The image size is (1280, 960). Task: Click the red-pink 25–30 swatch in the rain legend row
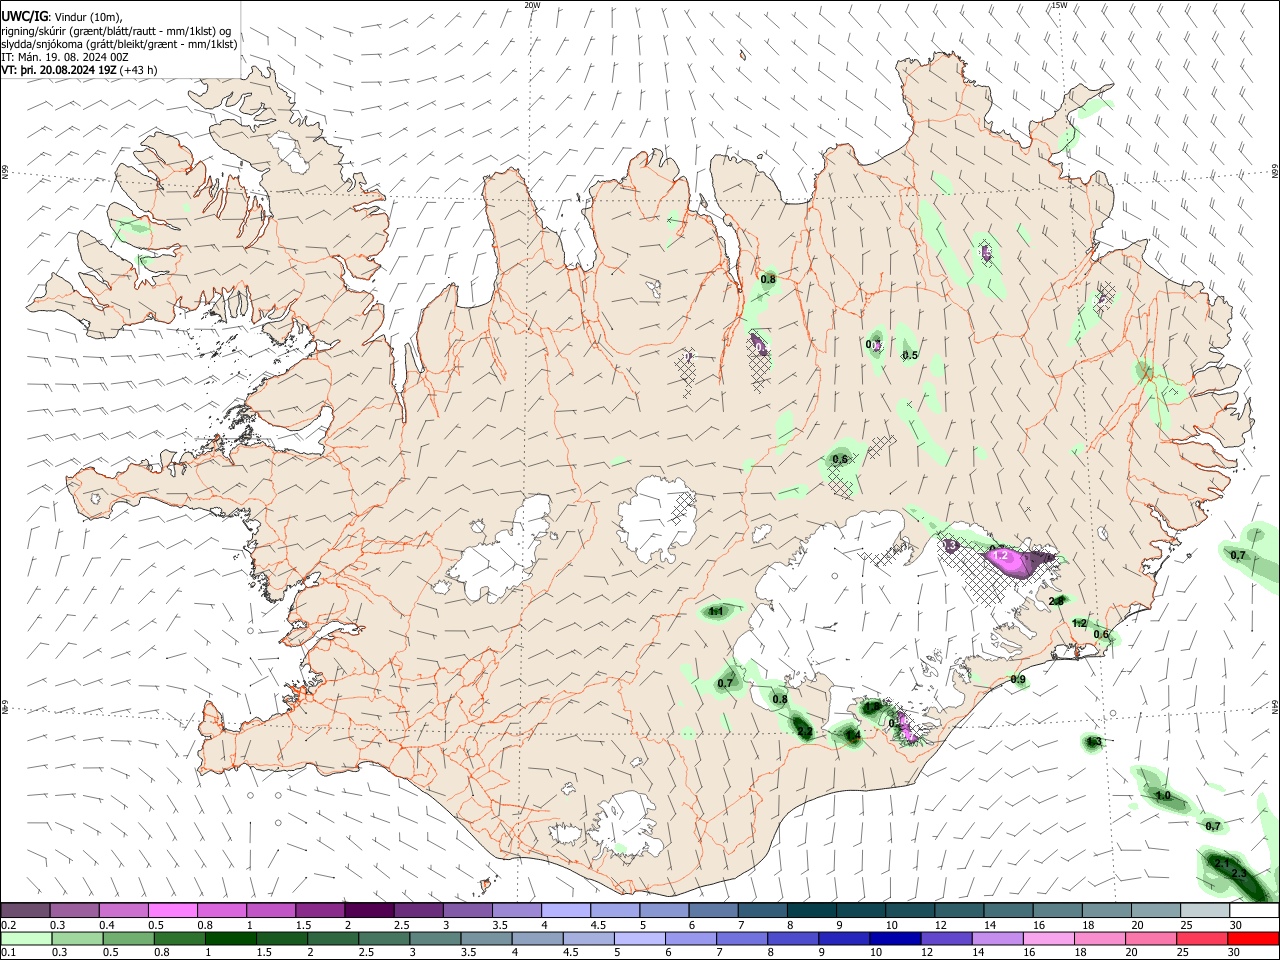click(x=1202, y=938)
